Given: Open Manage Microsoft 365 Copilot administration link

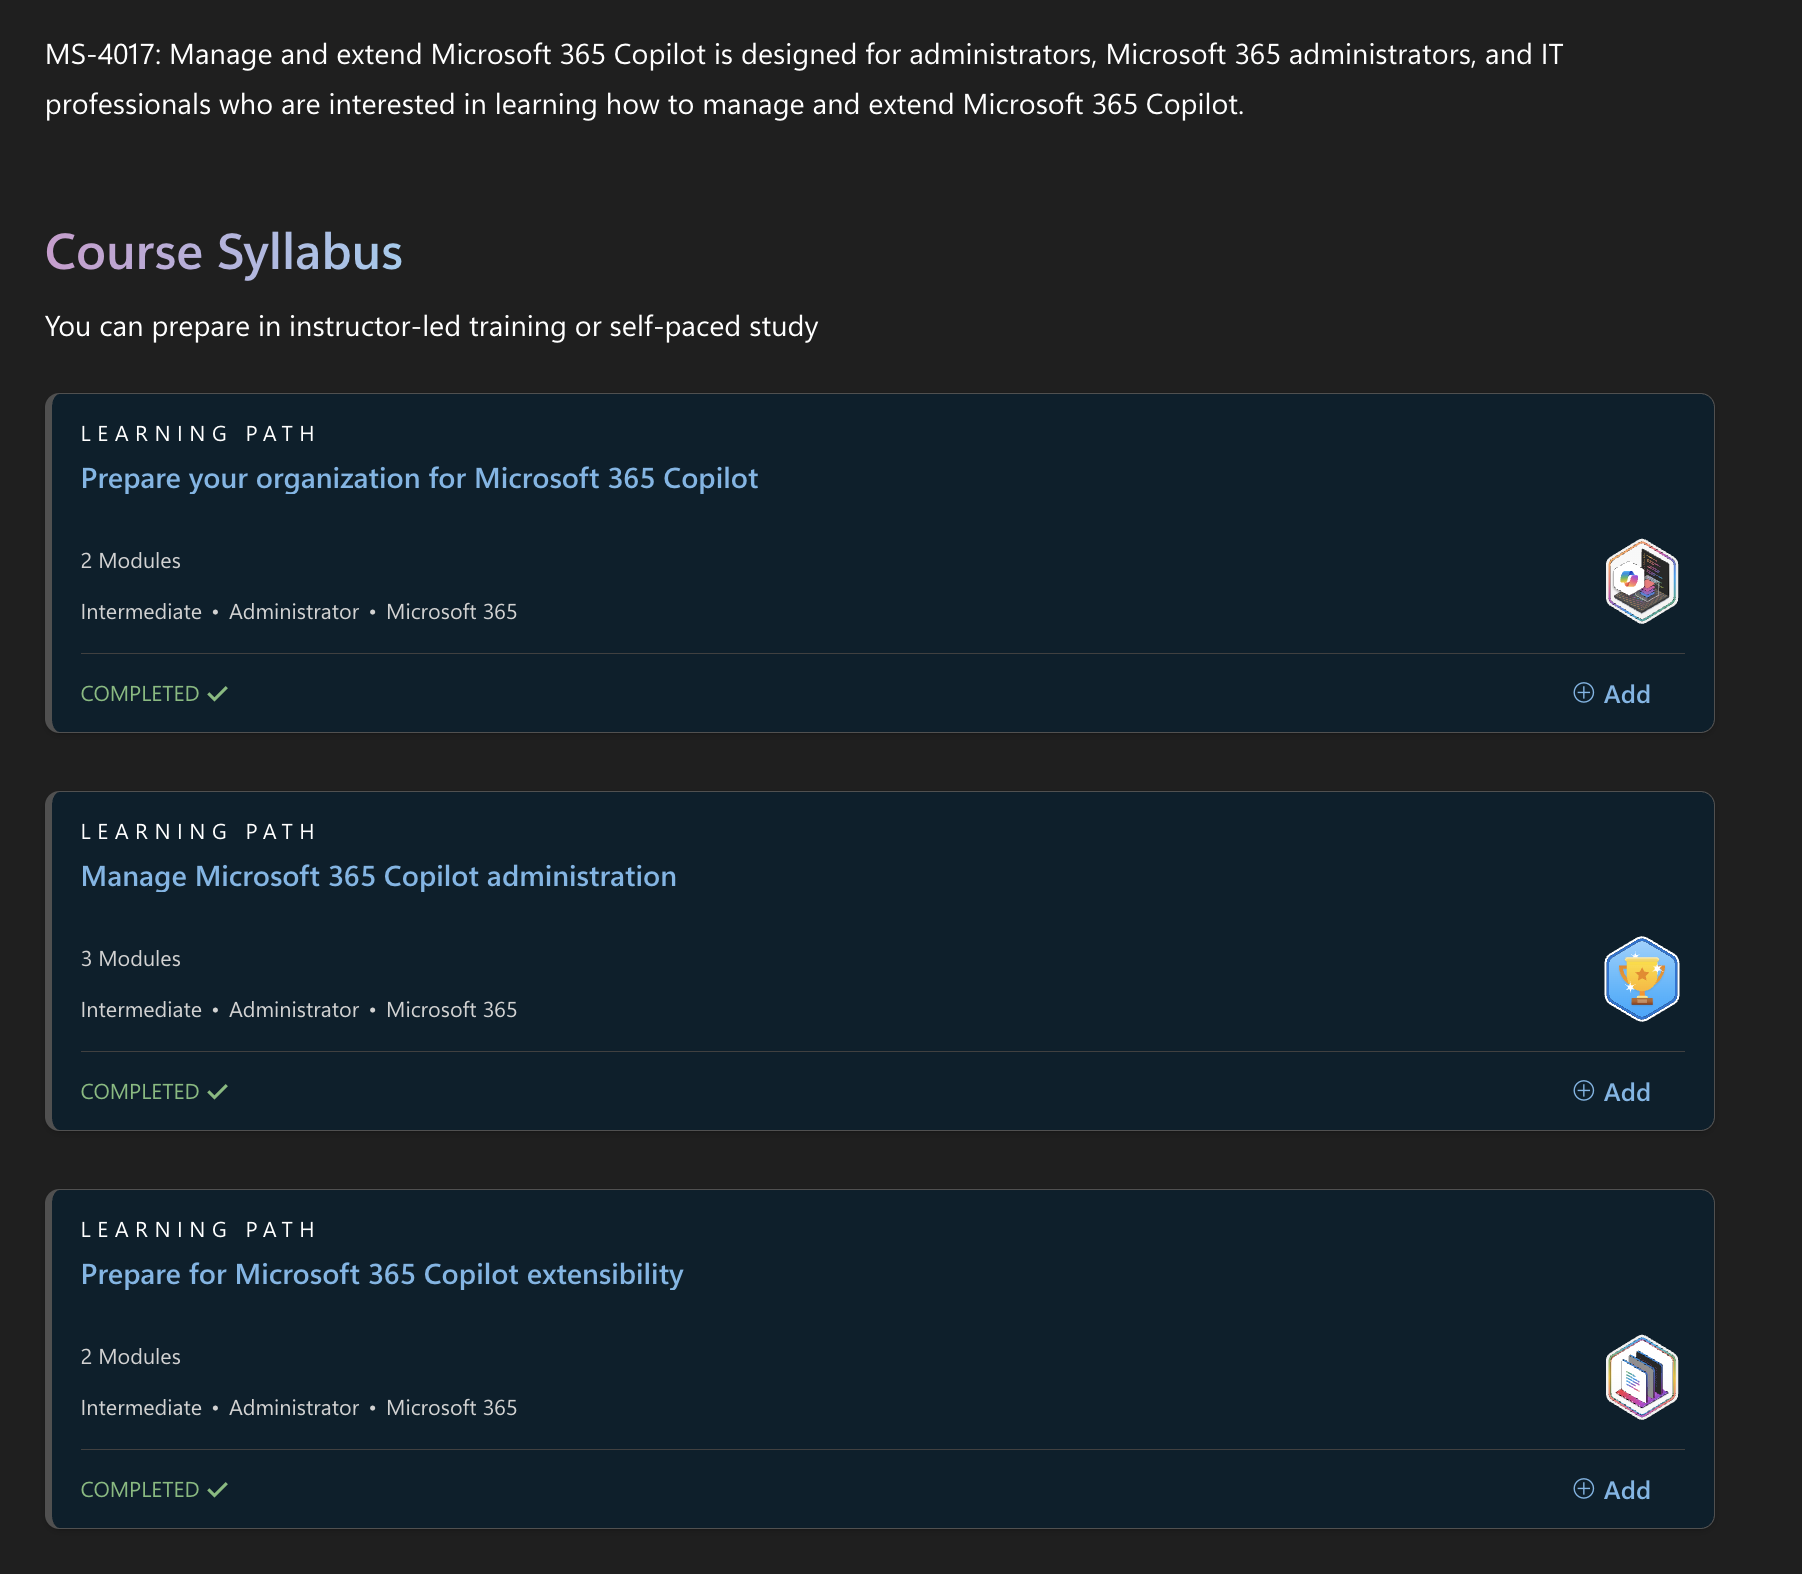Looking at the screenshot, I should coord(378,877).
